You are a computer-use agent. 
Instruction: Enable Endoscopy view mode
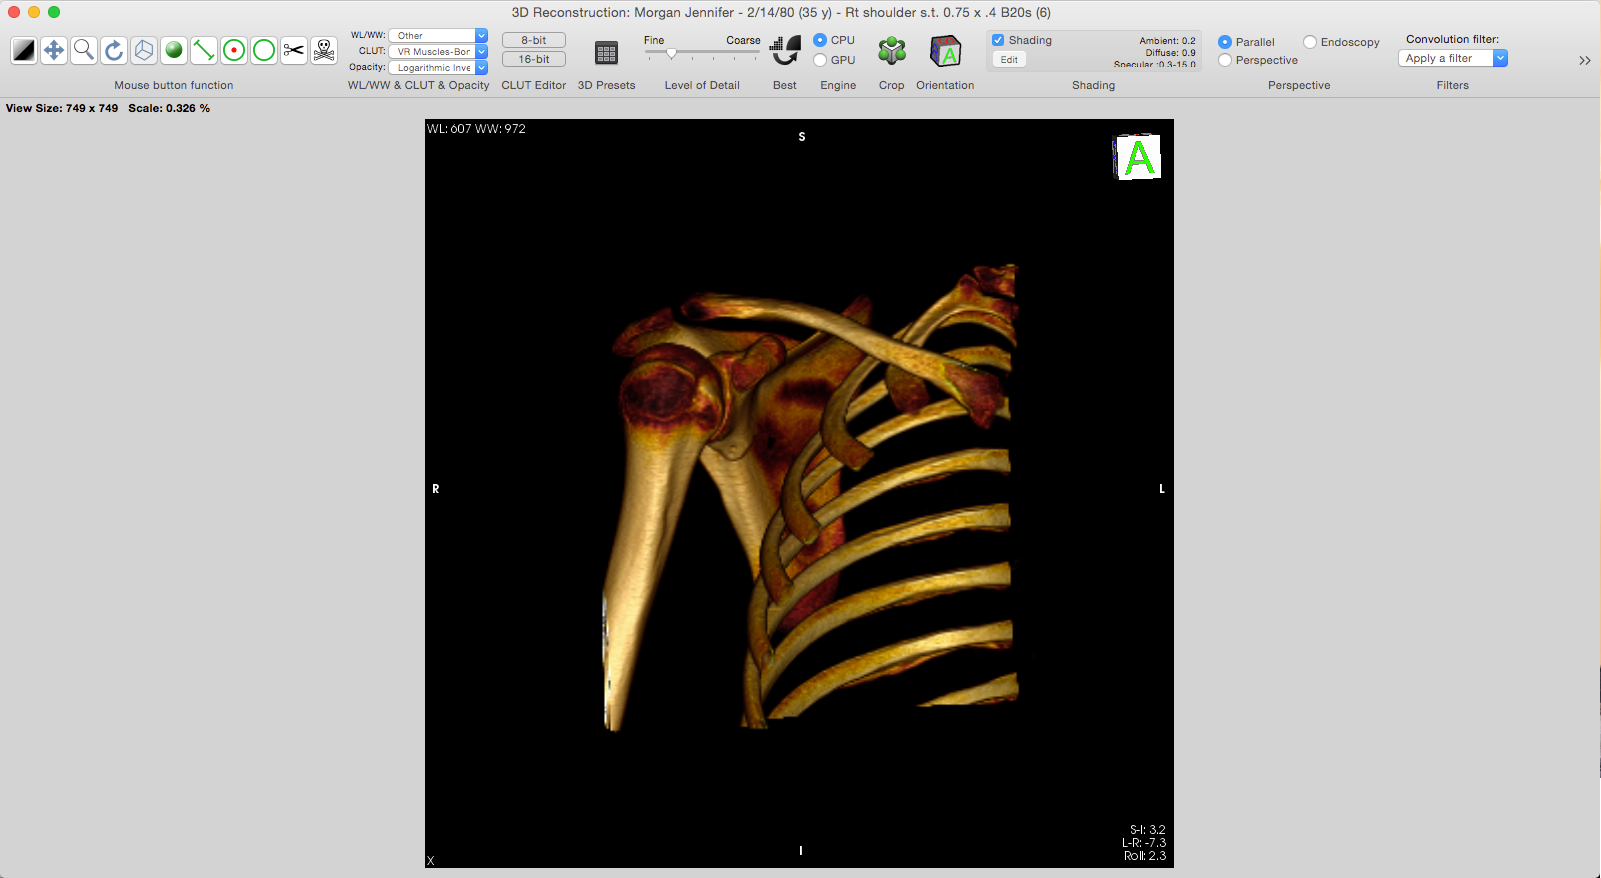point(1310,42)
